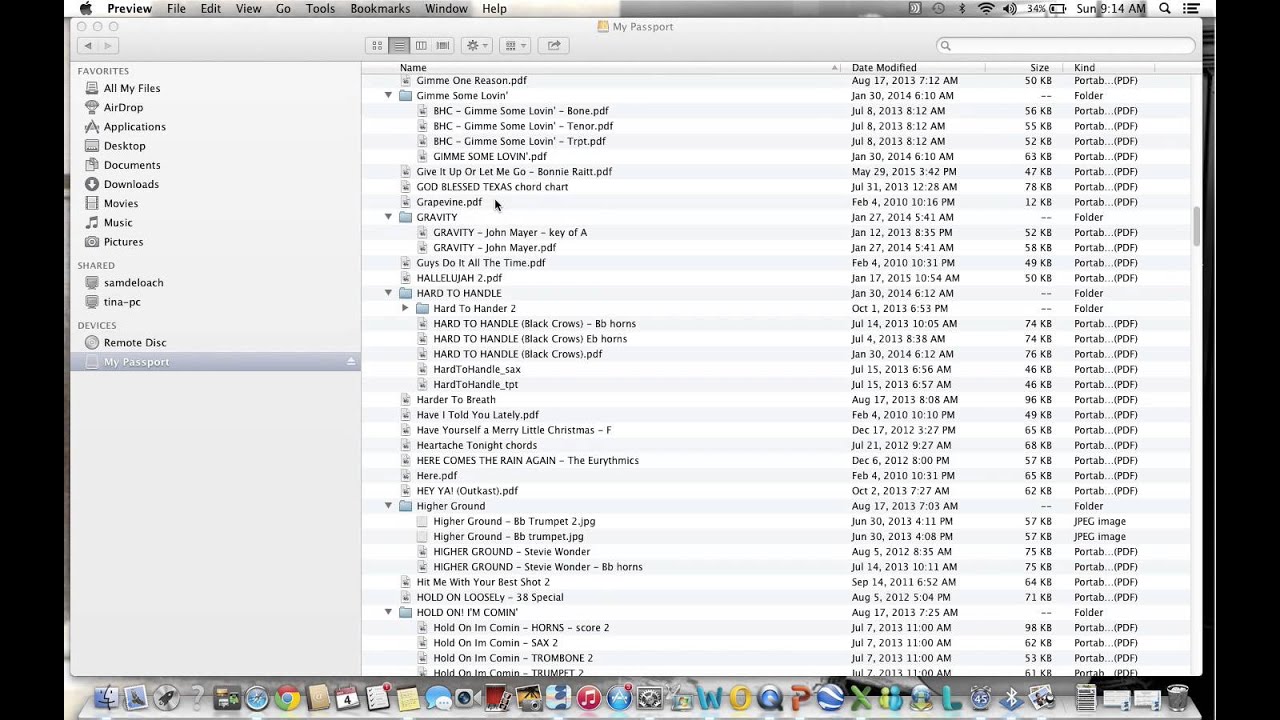Image resolution: width=1280 pixels, height=720 pixels.
Task: Open All My Files in sidebar
Action: click(x=131, y=88)
